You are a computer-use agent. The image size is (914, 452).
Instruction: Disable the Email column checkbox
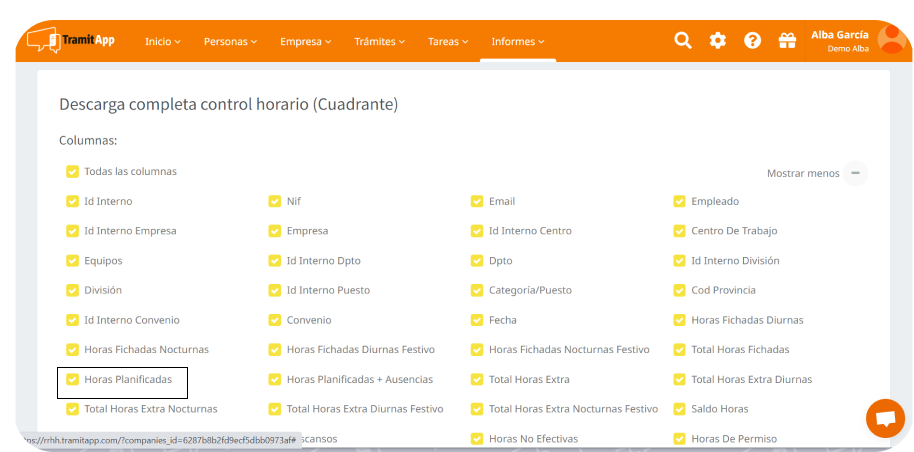pyautogui.click(x=477, y=201)
